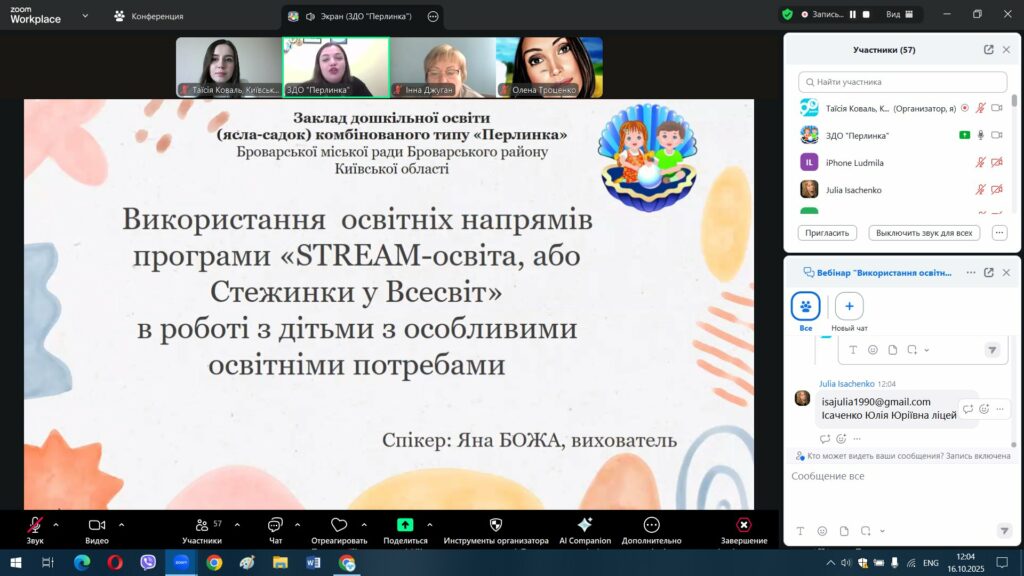This screenshot has height=576, width=1024.
Task: Pop out the Участники panel
Action: pyautogui.click(x=988, y=49)
